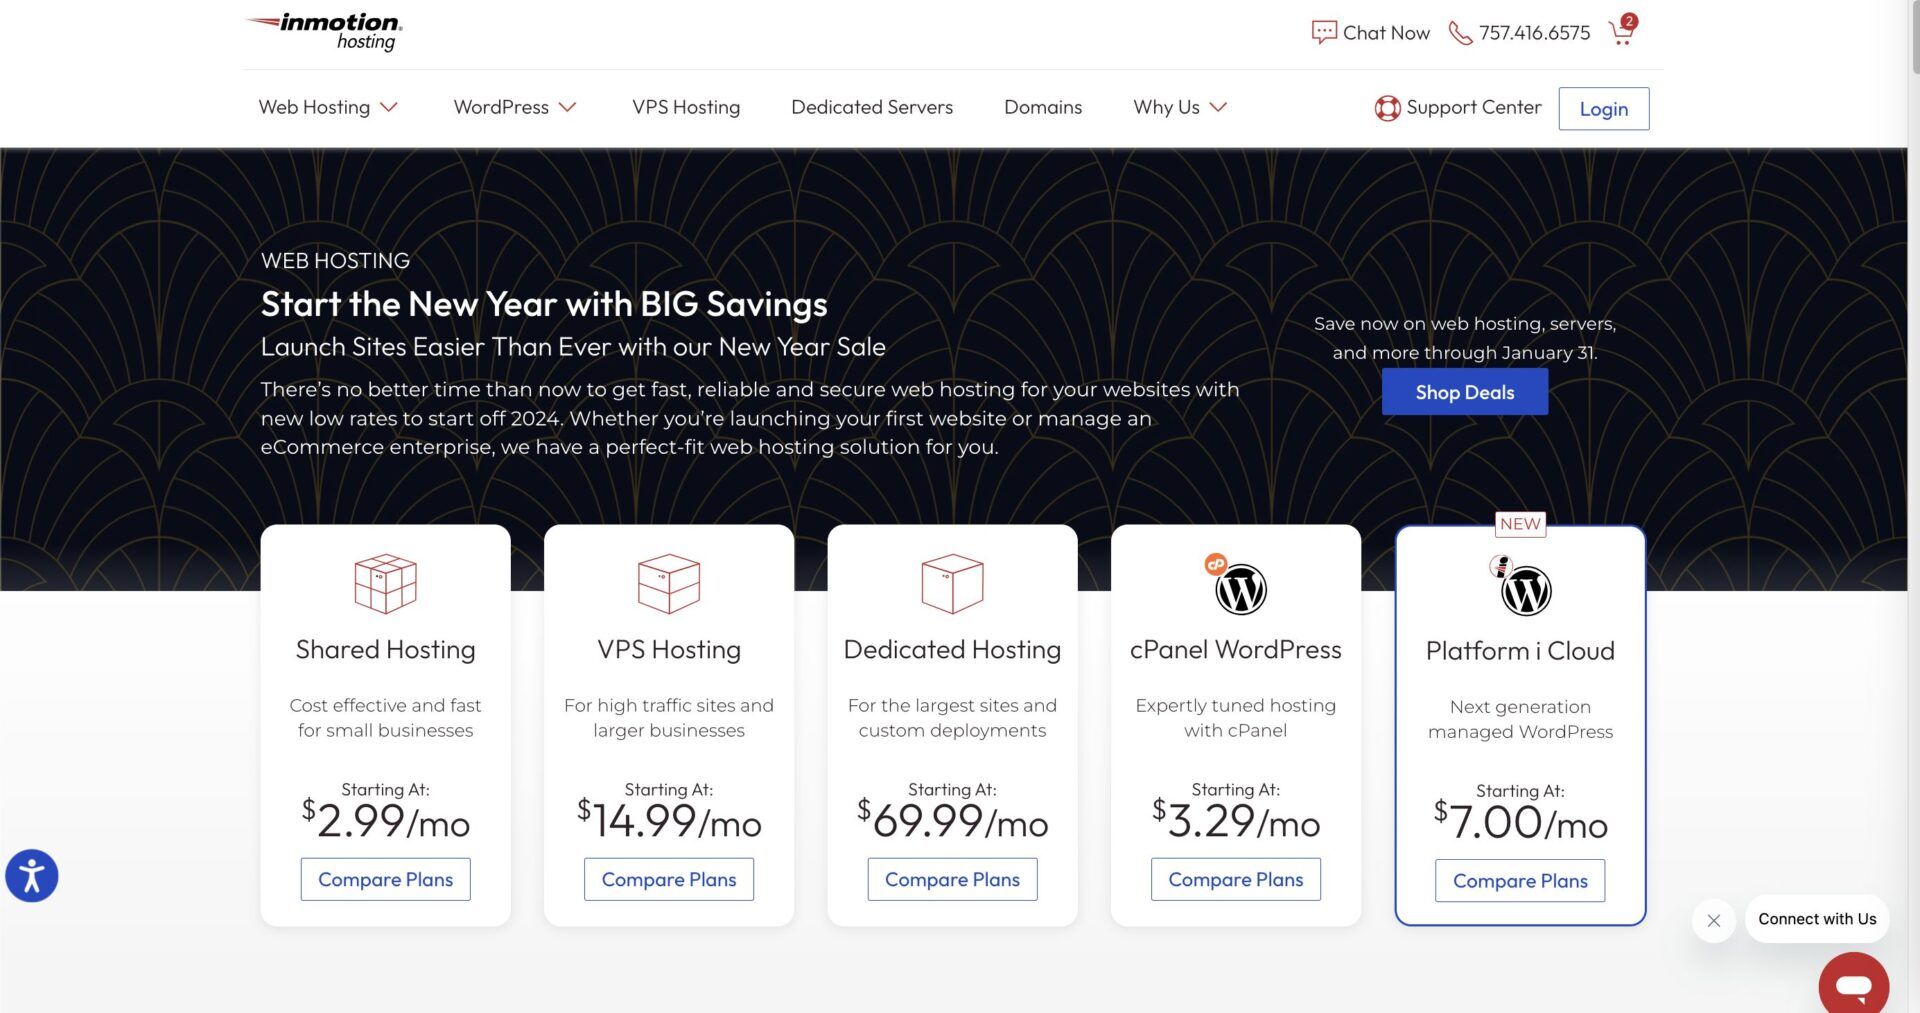Open the accessibility options icon
This screenshot has height=1013, width=1920.
[x=32, y=876]
